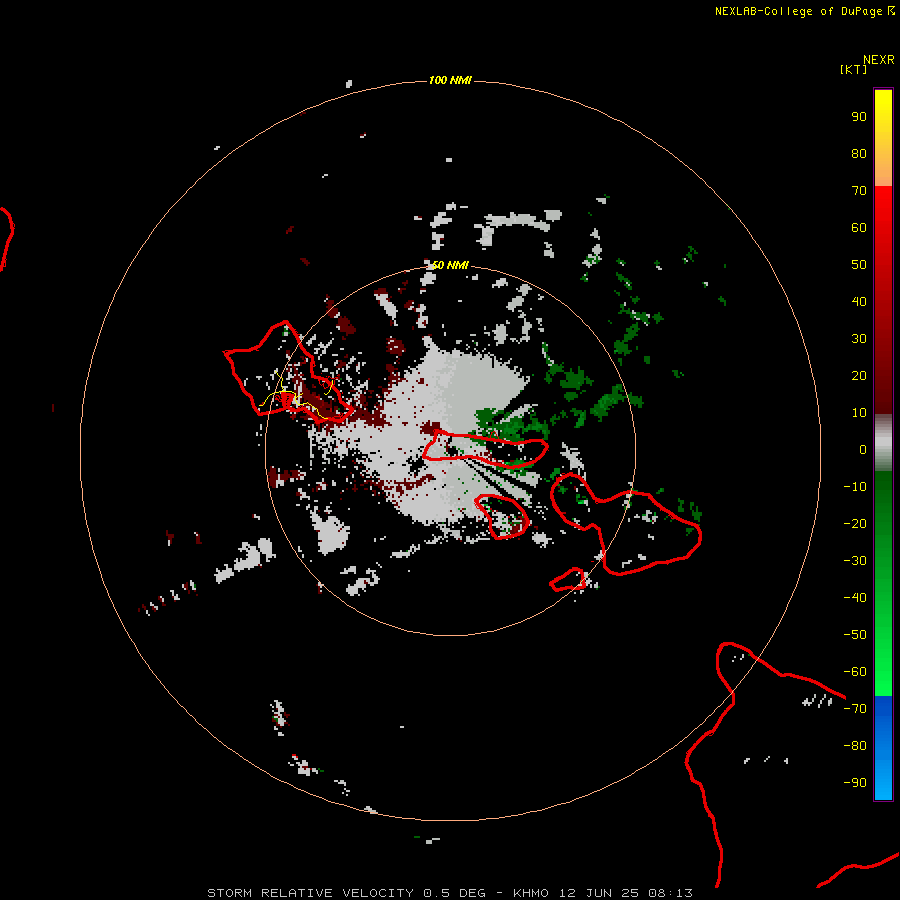This screenshot has width=900, height=900.
Task: Click the -60 value on the velocity scale
Action: click(x=855, y=672)
